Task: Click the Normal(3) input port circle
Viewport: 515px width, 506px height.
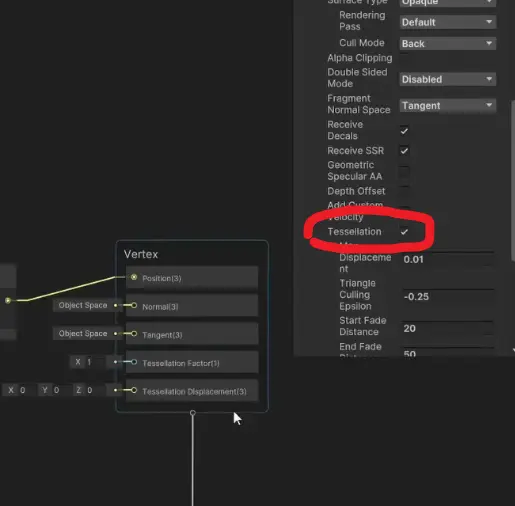Action: point(134,305)
